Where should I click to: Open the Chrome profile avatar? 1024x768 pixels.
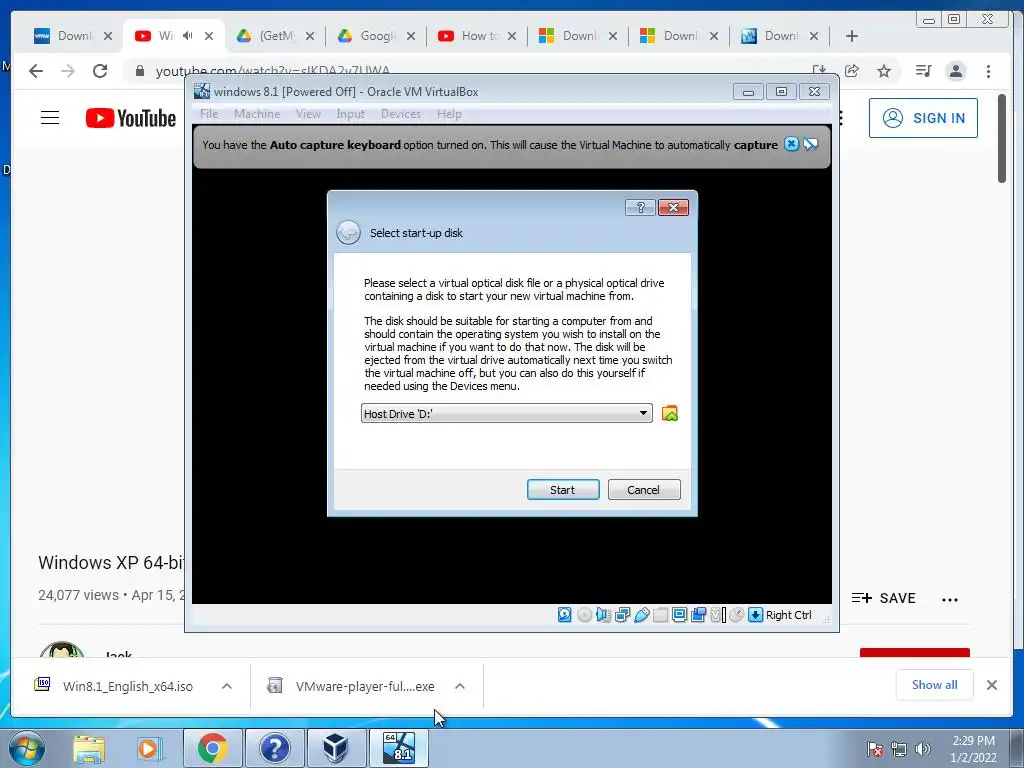(956, 71)
